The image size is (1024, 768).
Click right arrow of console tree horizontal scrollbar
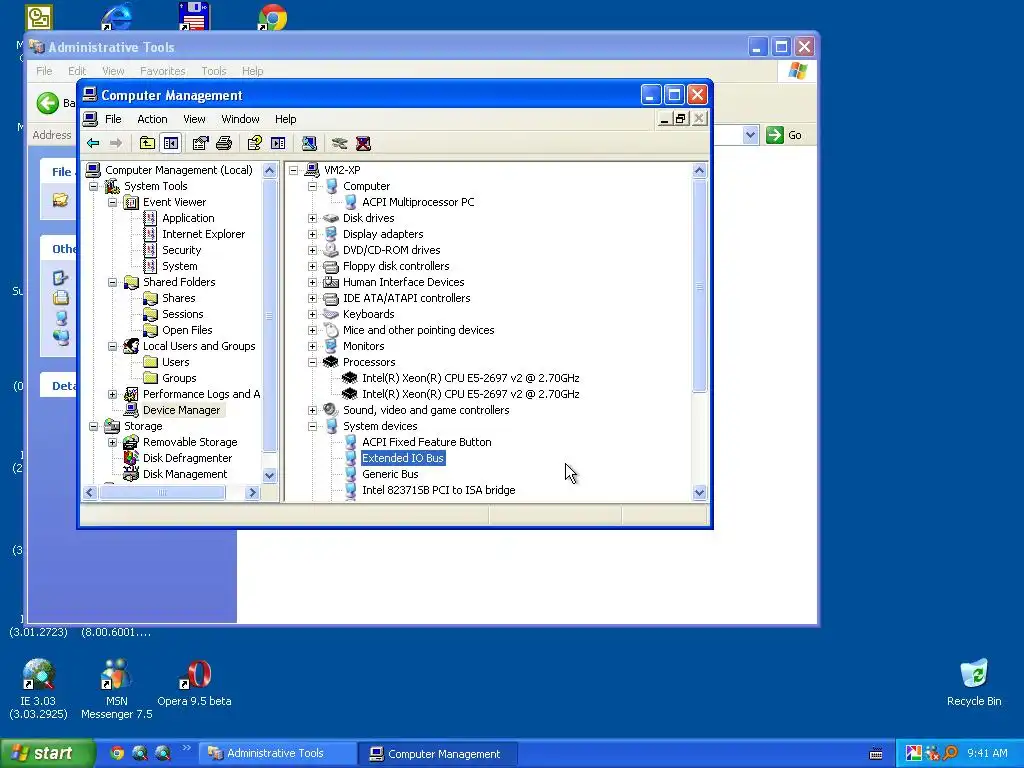click(x=252, y=493)
